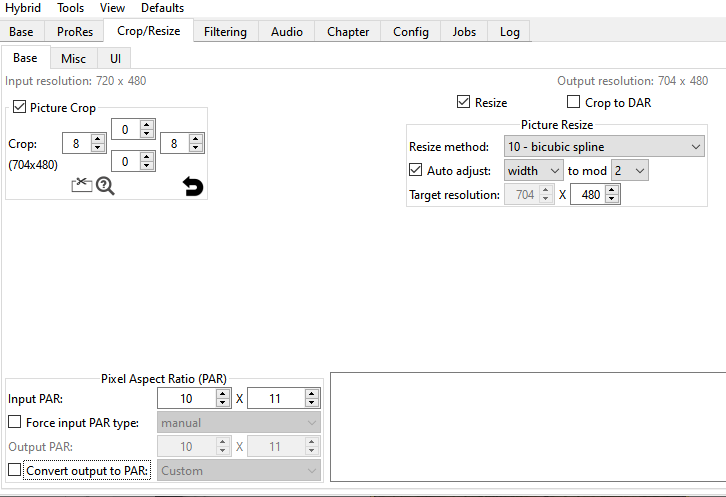Viewport: 726px width, 497px height.
Task: Open the Defaults menu
Action: coord(163,8)
